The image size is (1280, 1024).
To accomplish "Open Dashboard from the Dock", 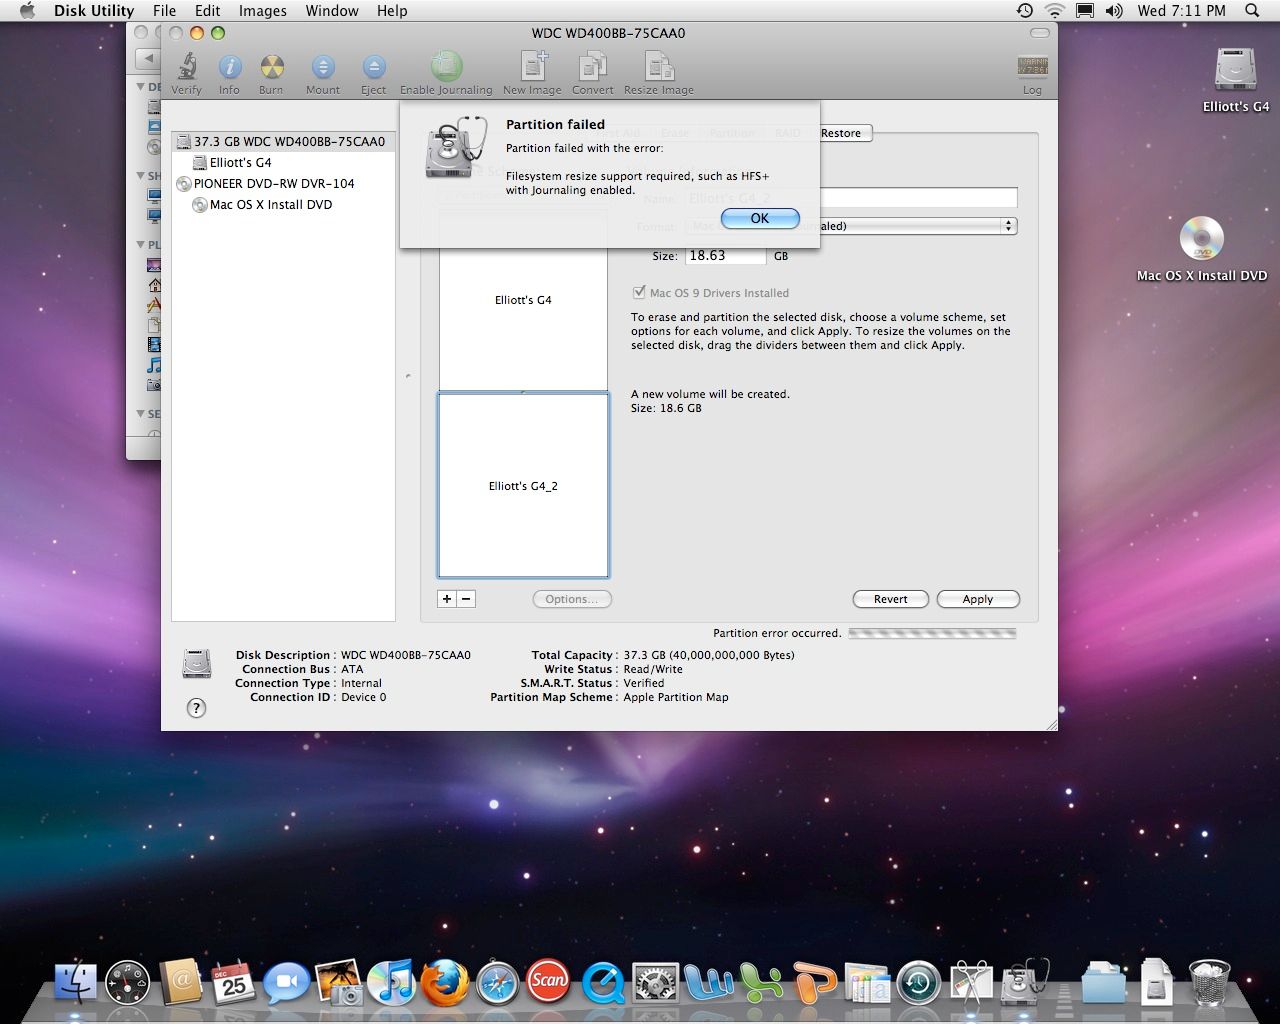I will point(128,983).
